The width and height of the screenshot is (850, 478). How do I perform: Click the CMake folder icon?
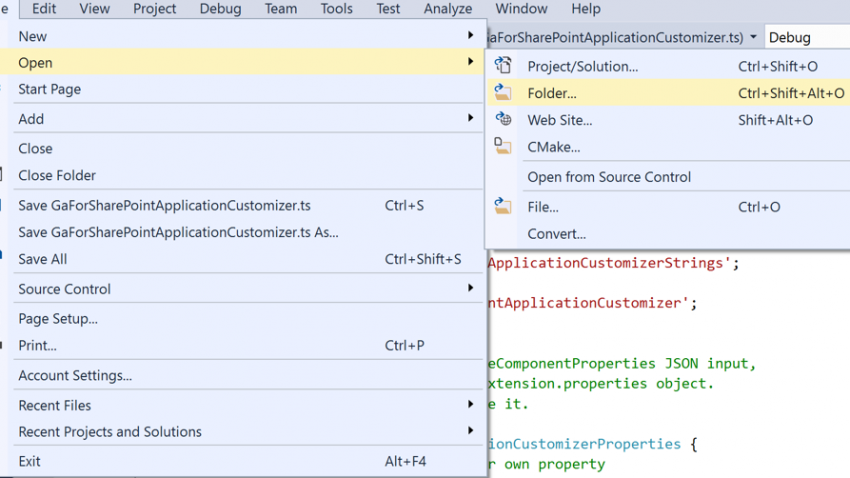pyautogui.click(x=503, y=146)
